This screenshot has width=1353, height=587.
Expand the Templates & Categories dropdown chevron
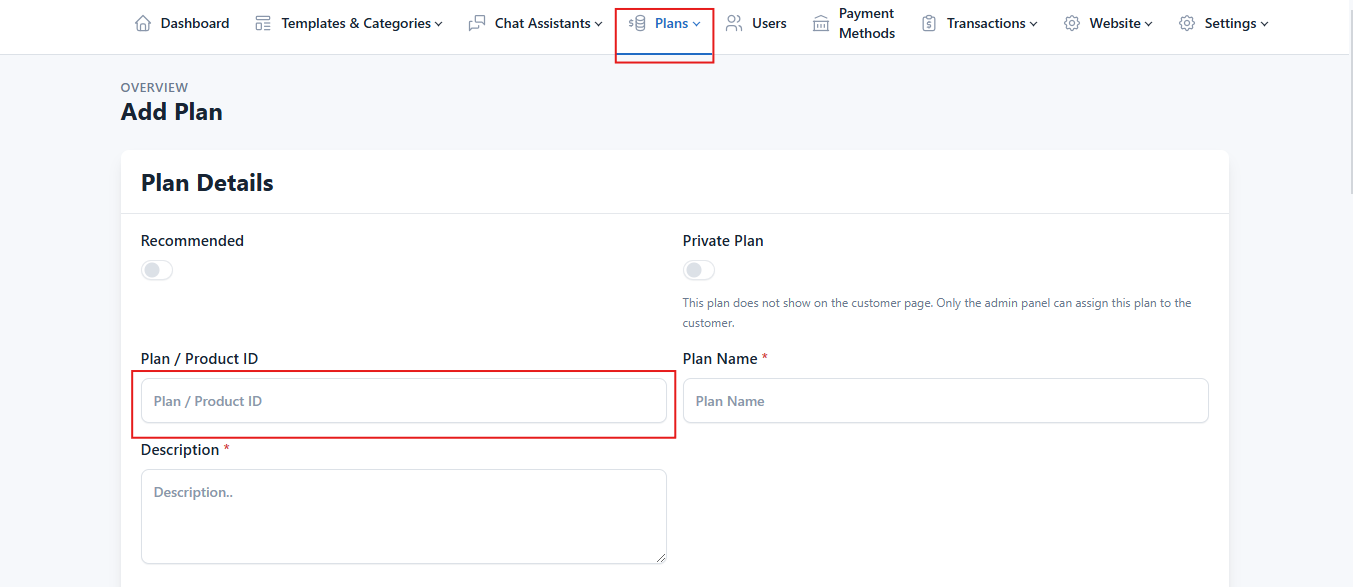pos(439,24)
